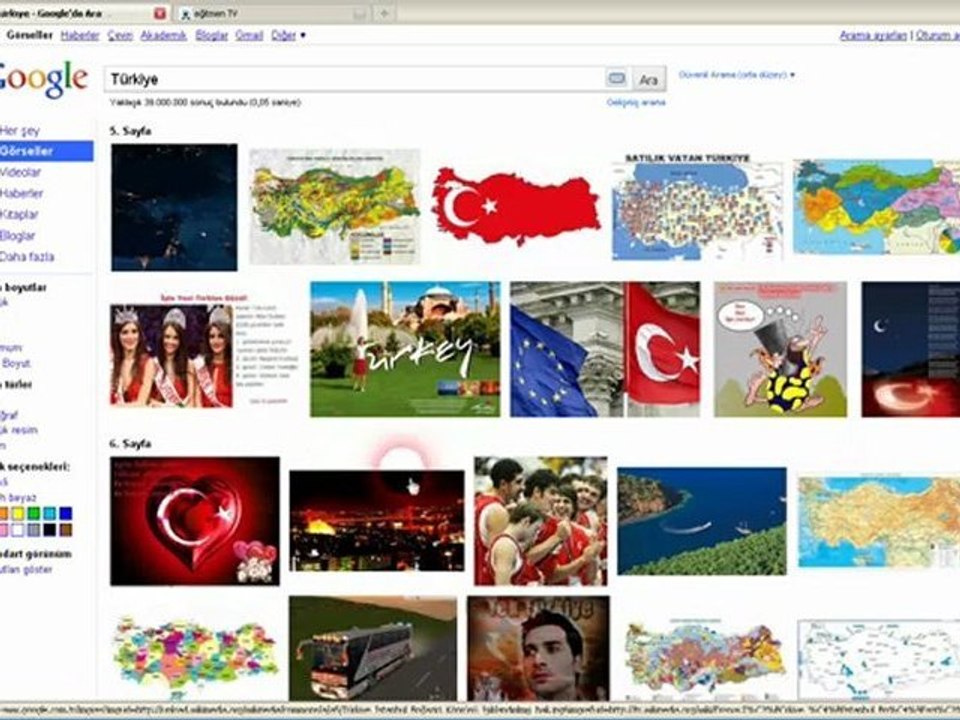
Task: Pick the teal color filter swatch
Action: pyautogui.click(x=50, y=513)
